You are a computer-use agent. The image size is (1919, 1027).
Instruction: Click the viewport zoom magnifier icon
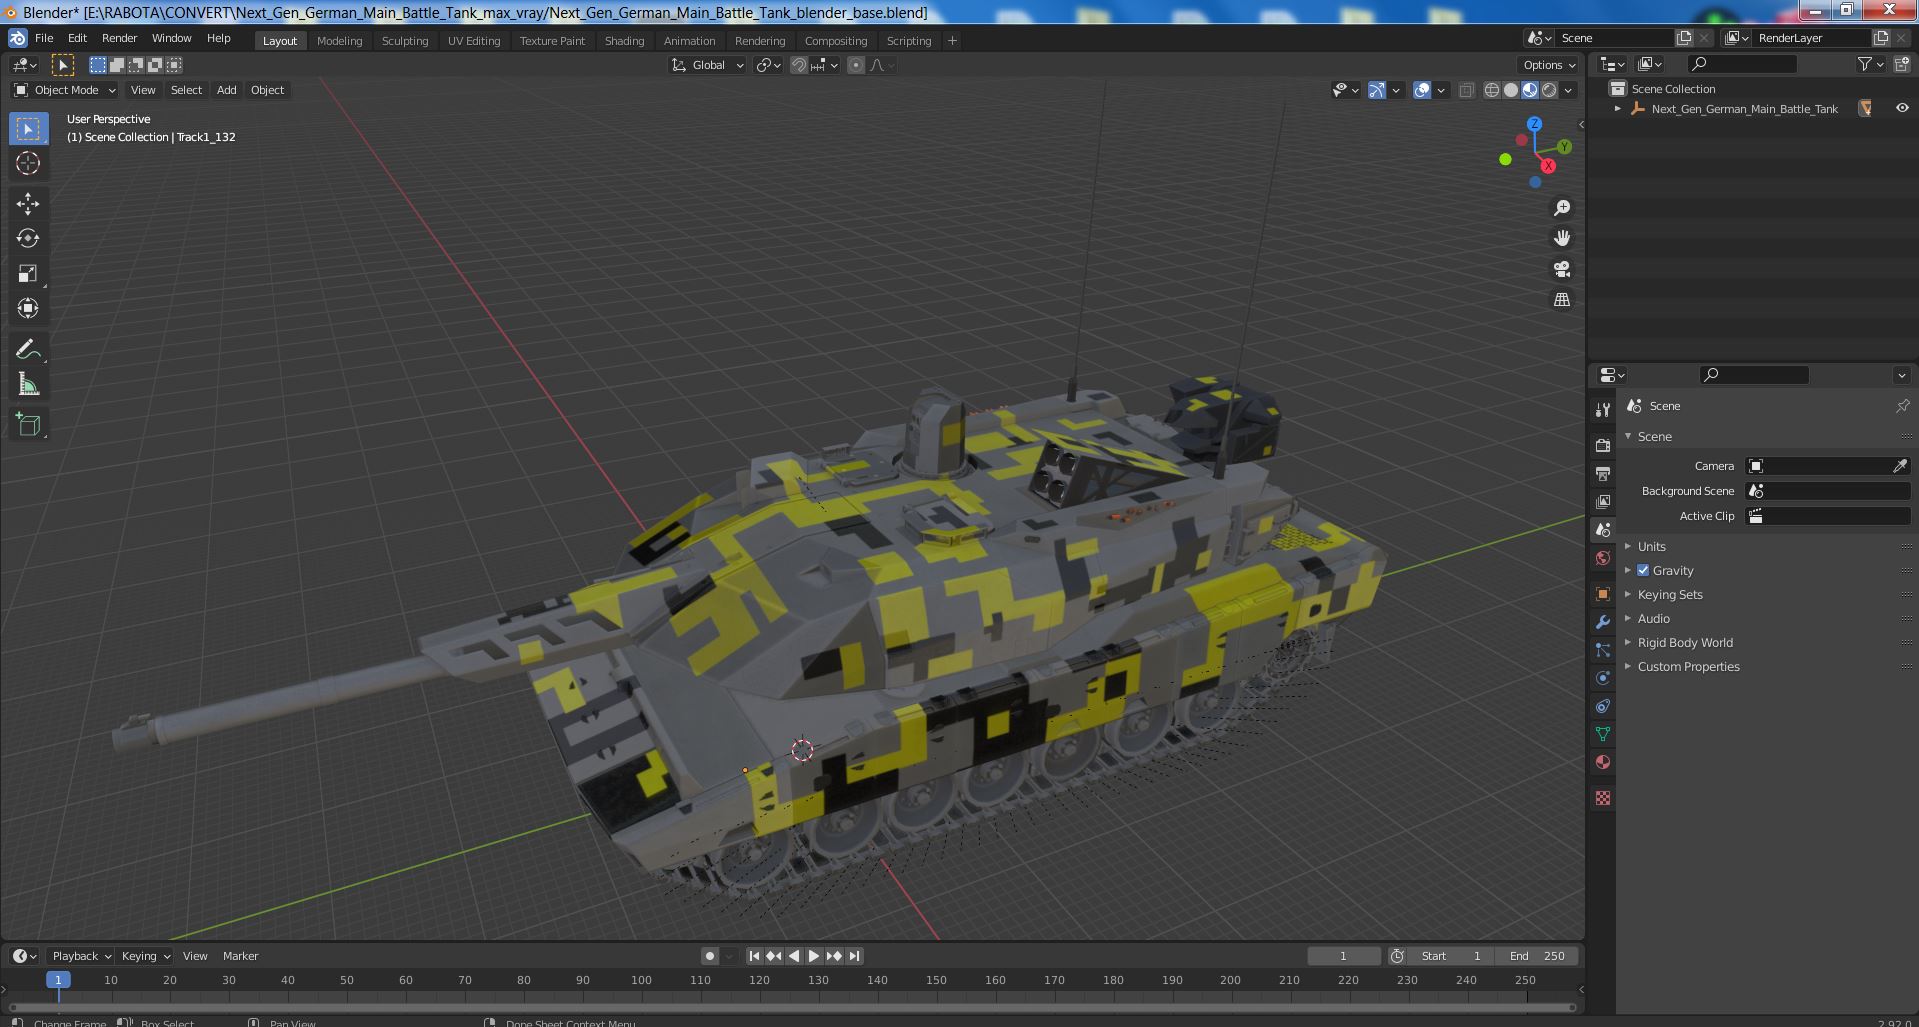point(1562,208)
